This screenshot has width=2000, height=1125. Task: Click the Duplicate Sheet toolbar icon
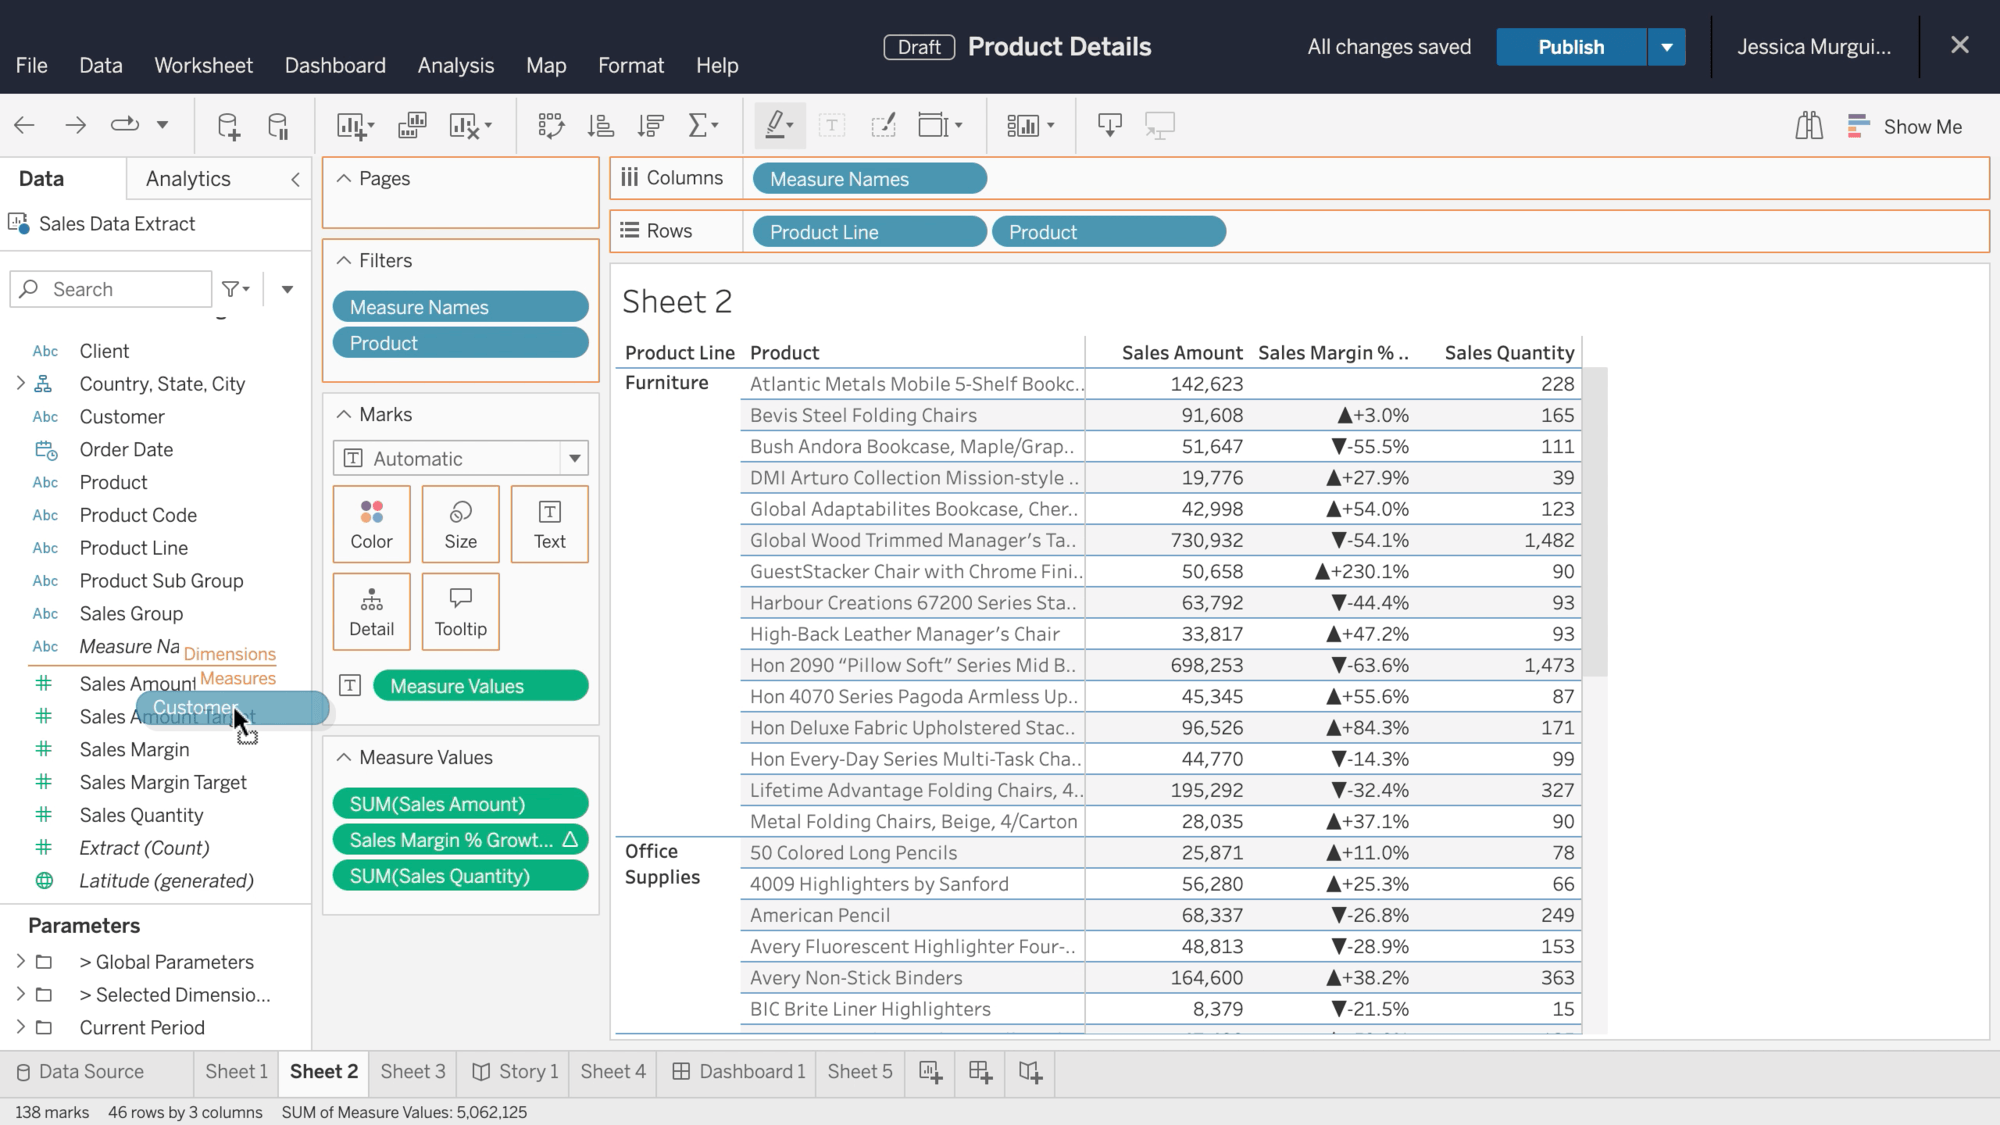click(412, 126)
